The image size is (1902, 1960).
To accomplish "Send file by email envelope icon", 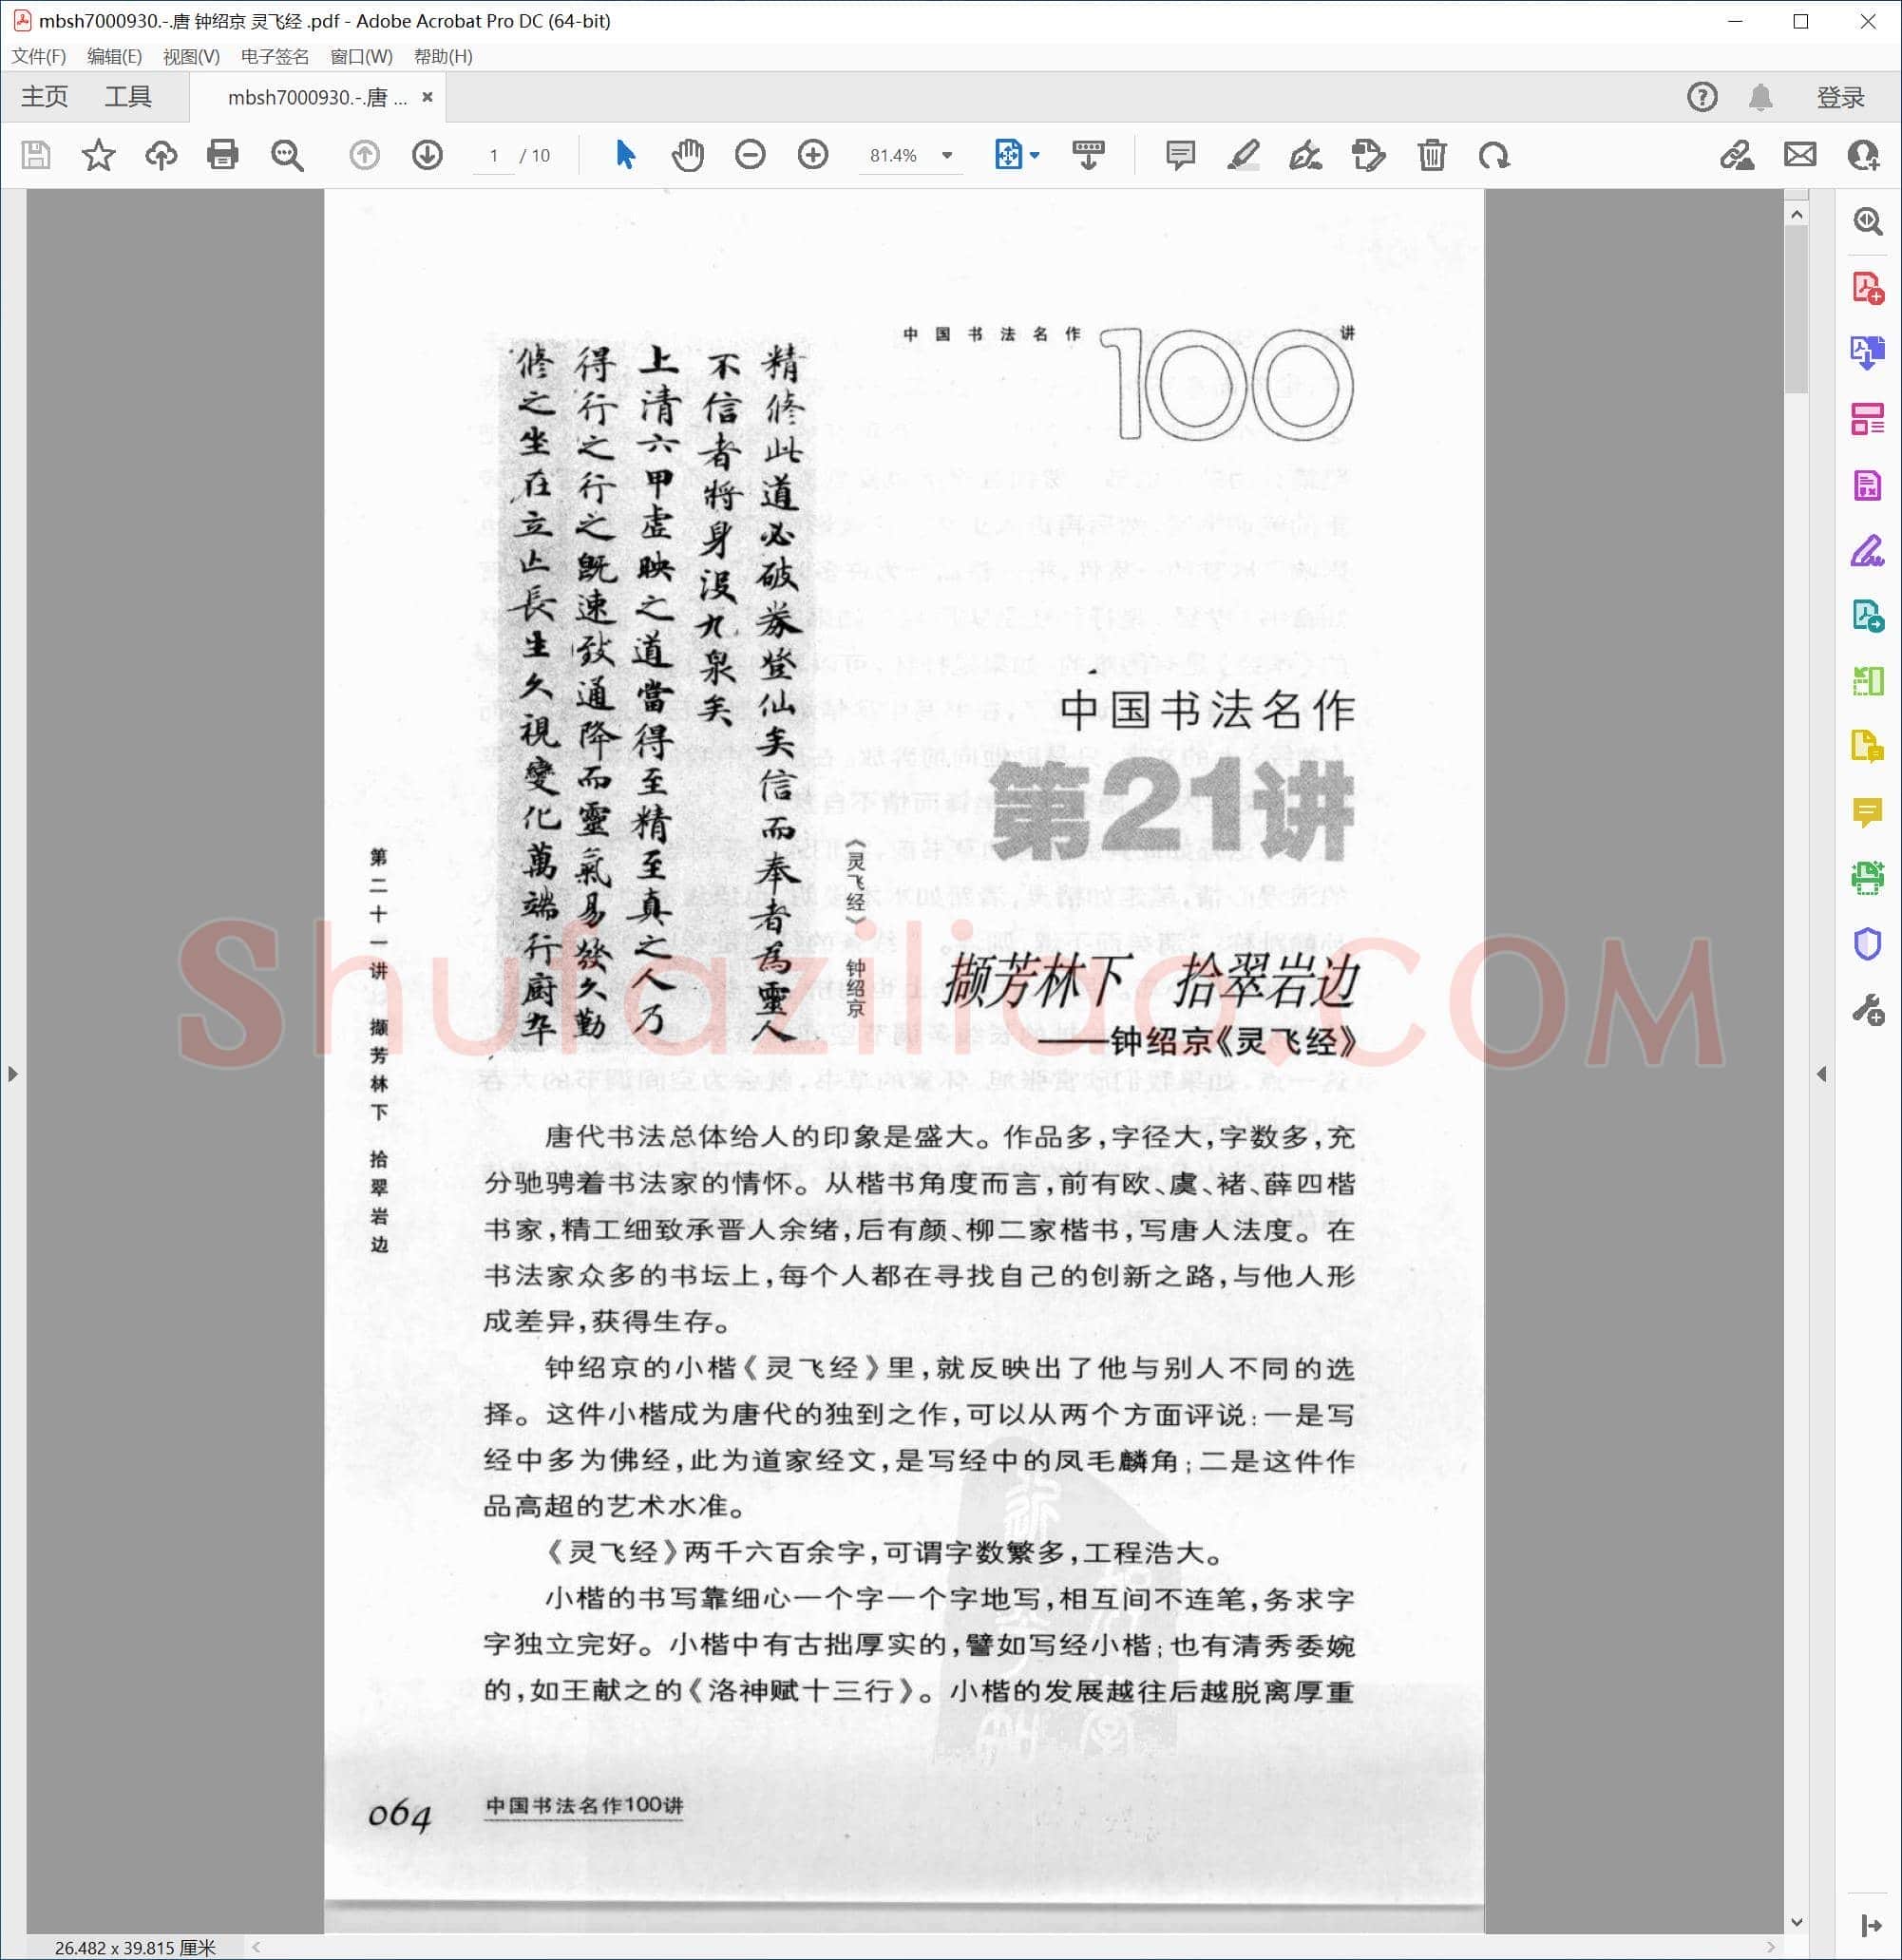I will (x=1800, y=155).
